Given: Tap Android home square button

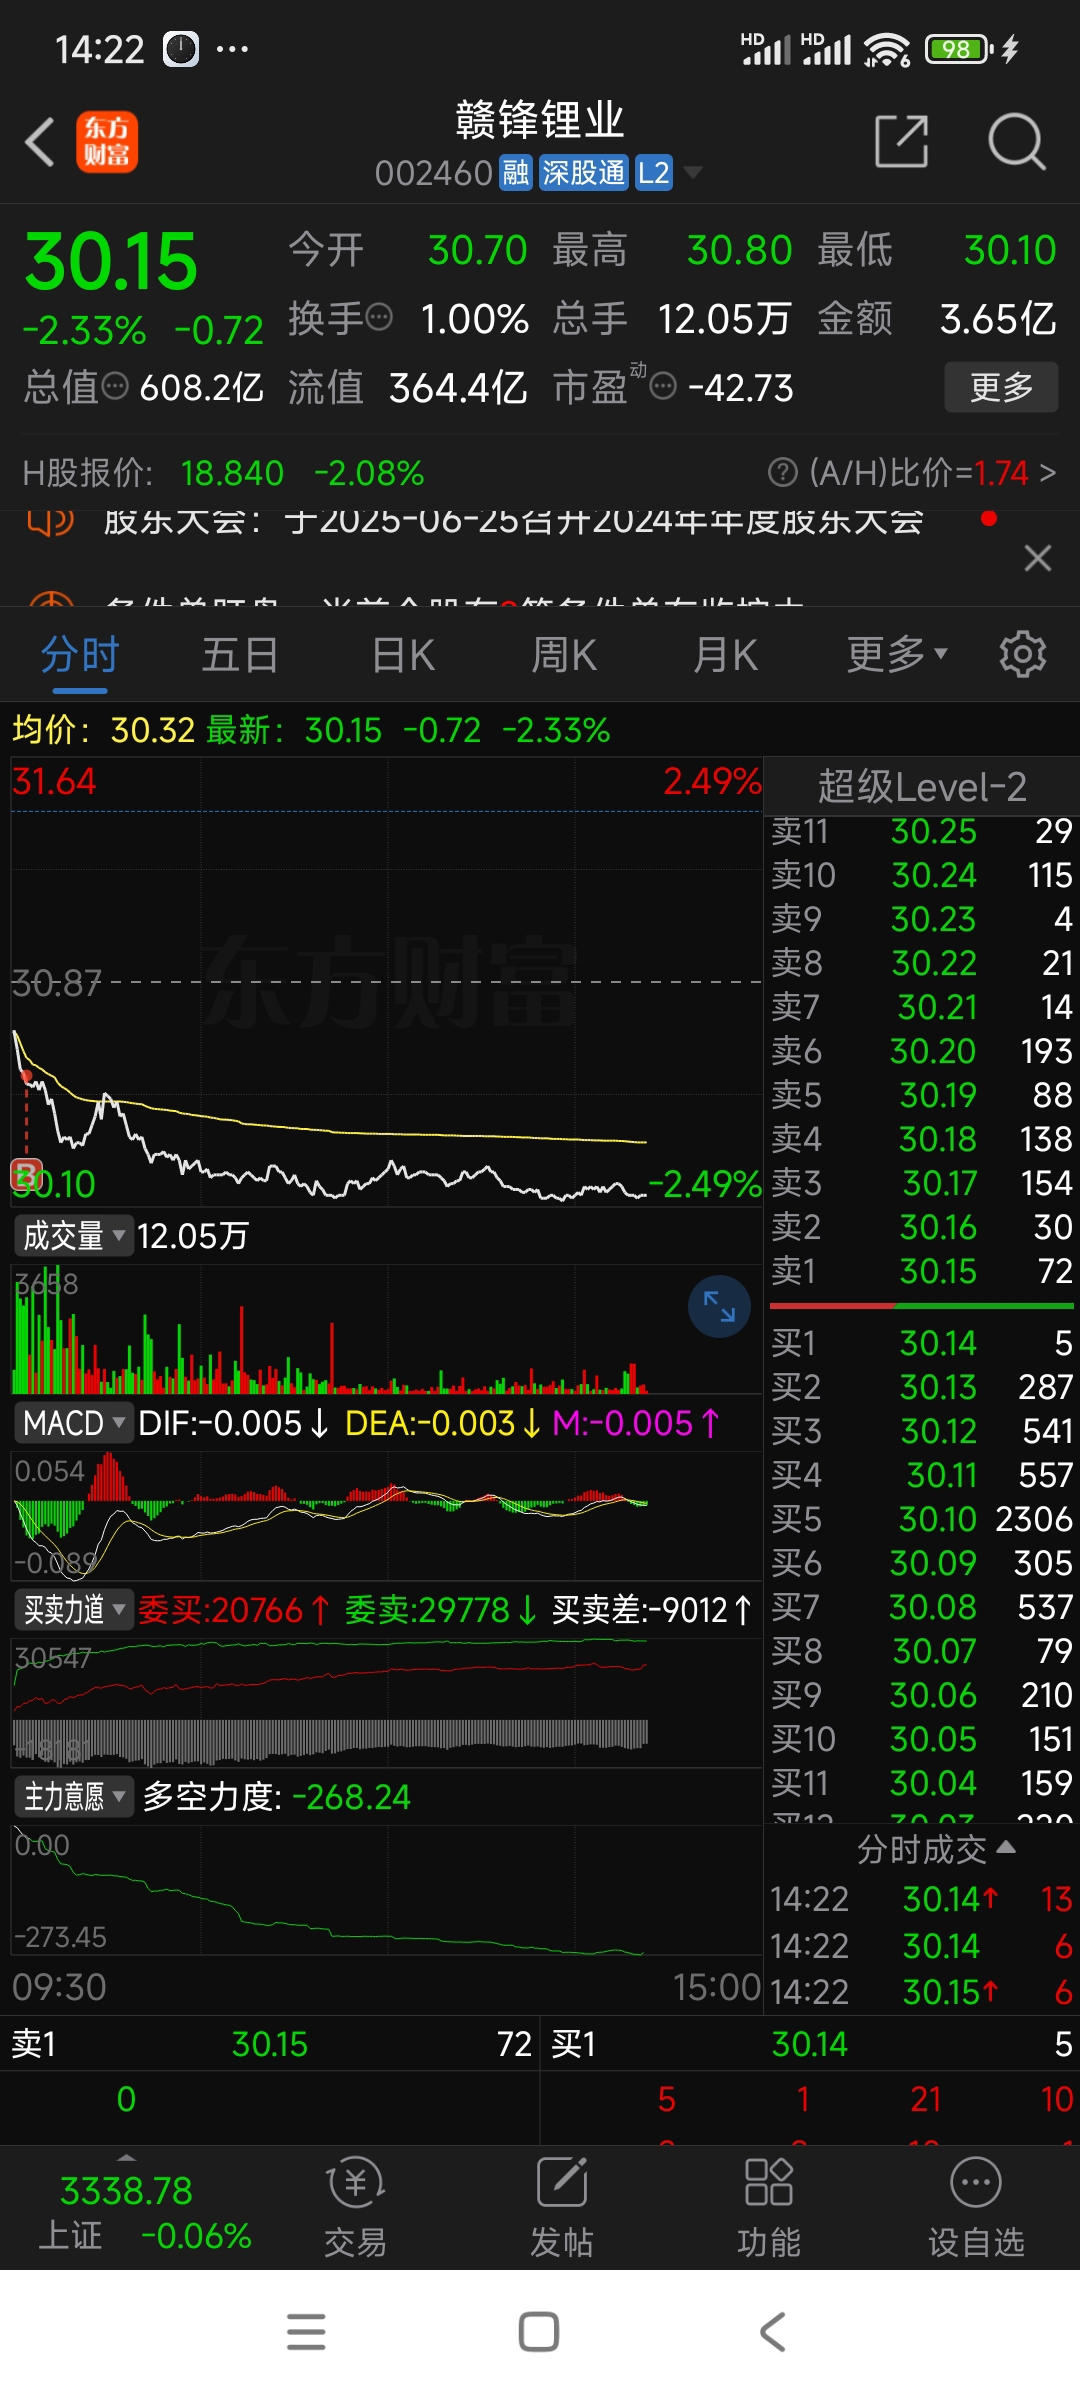Looking at the screenshot, I should click(x=539, y=2332).
